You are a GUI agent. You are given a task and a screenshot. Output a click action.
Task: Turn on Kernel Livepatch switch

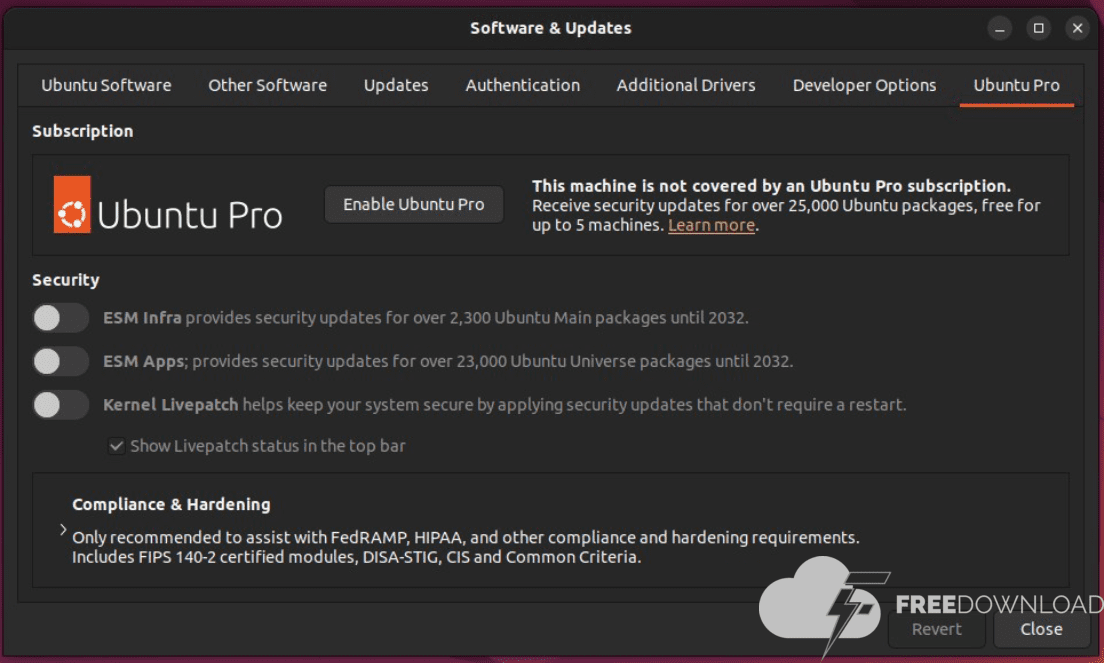pyautogui.click(x=61, y=405)
